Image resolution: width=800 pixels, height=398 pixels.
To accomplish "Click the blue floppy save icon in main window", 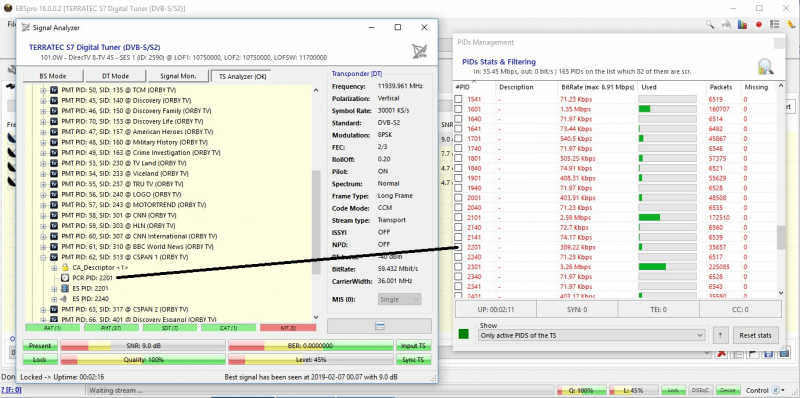I will click(x=770, y=353).
